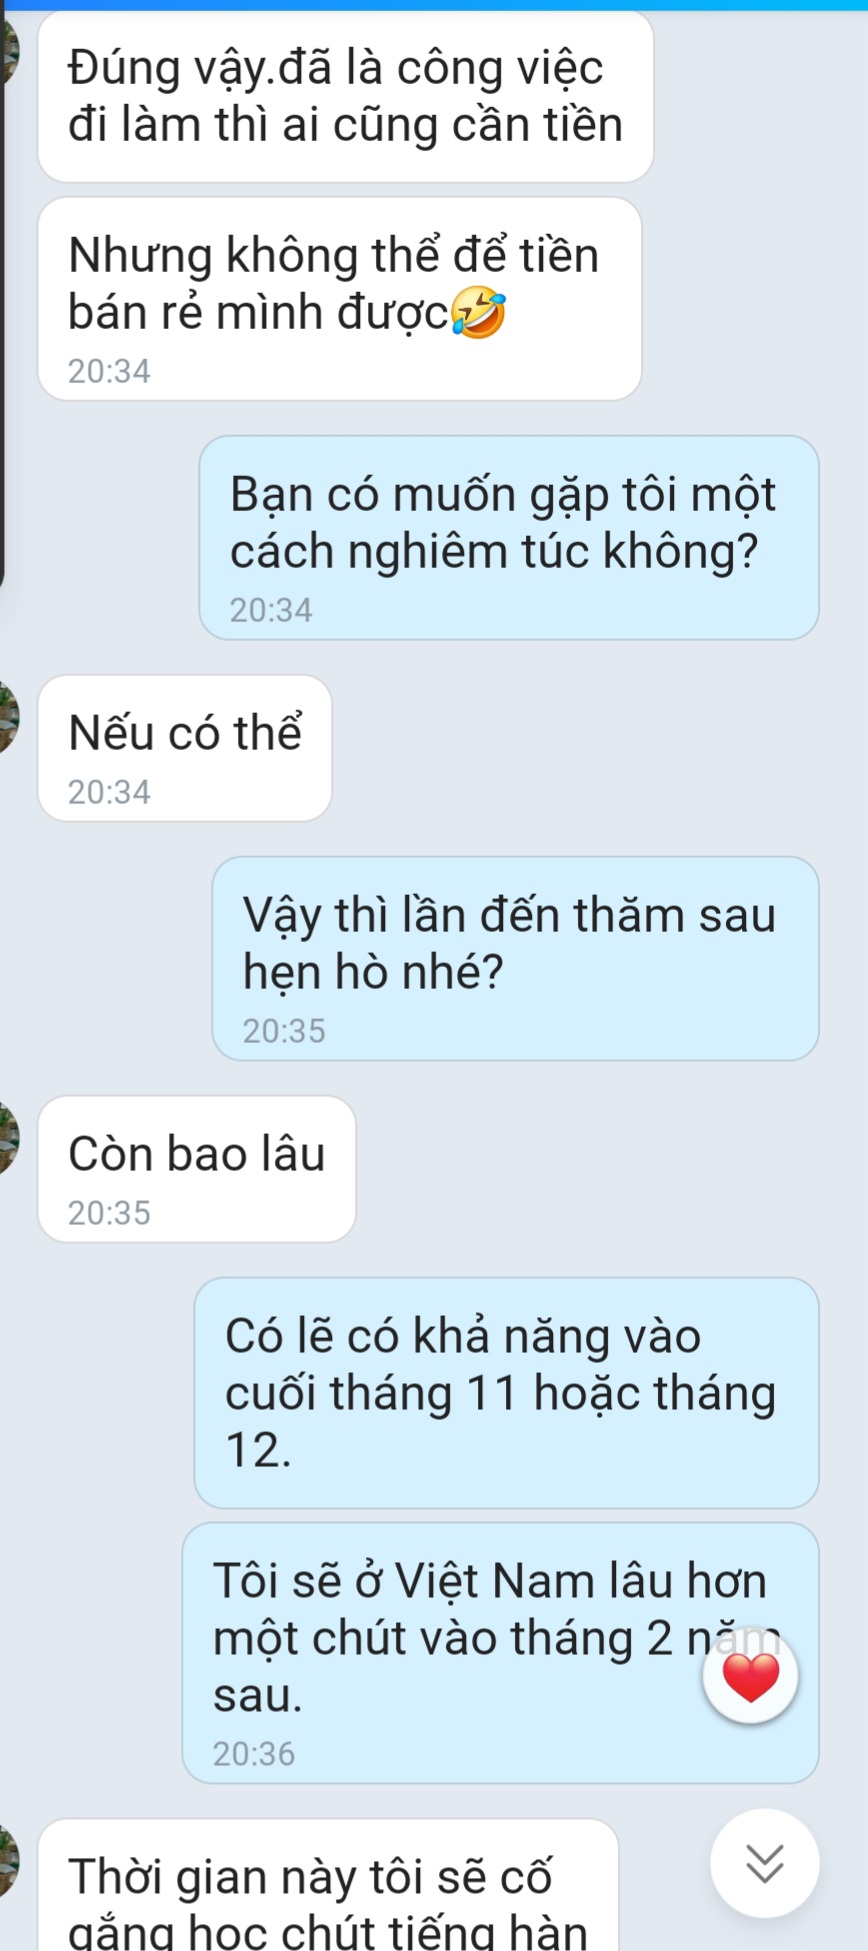Viewport: 868px width, 1951px height.
Task: Jump to latest messages with double-chevron button
Action: pos(765,1863)
